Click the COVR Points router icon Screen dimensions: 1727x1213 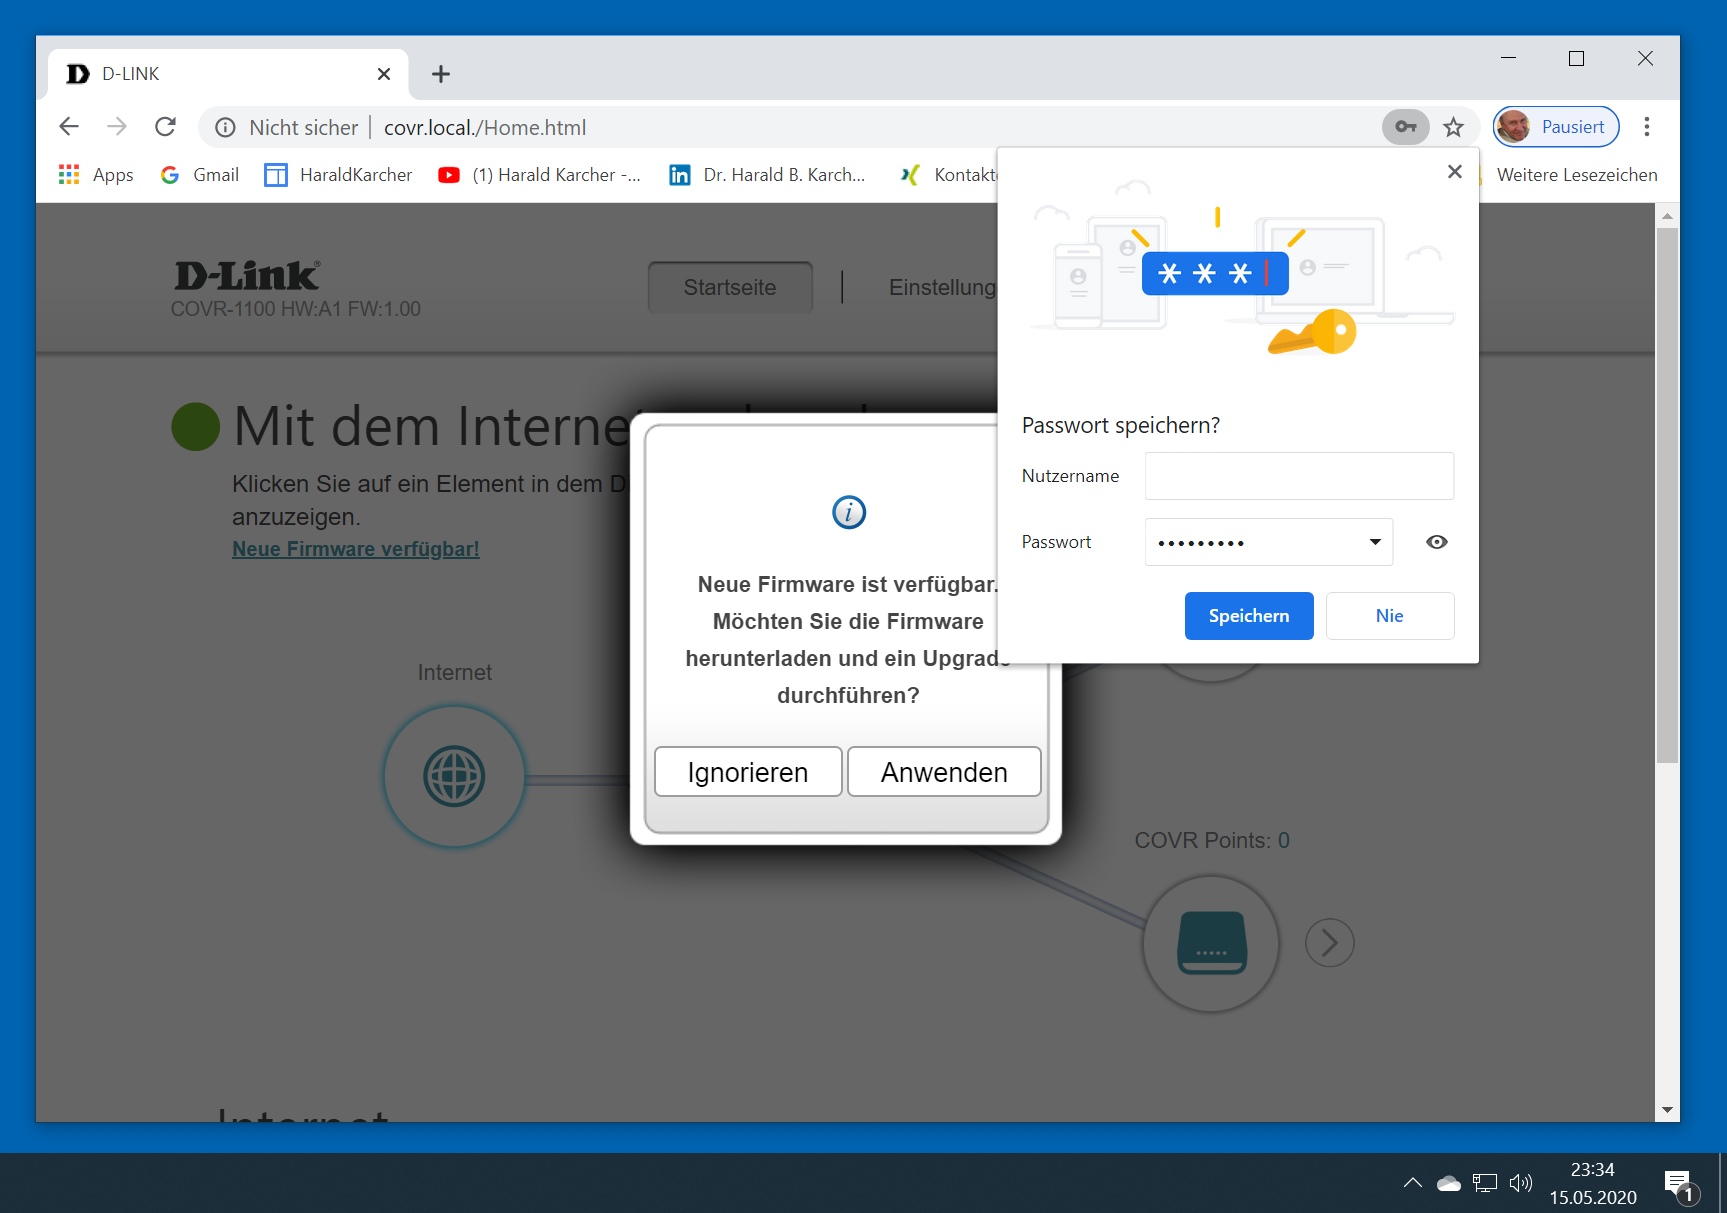pos(1211,943)
